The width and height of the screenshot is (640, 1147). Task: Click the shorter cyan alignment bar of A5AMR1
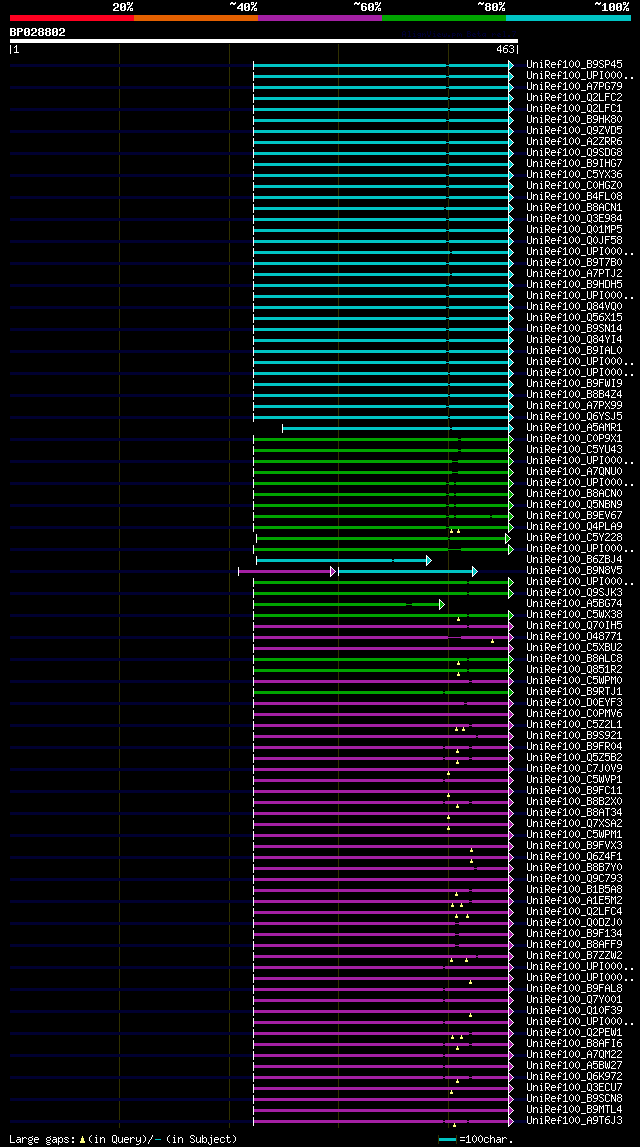[398, 428]
